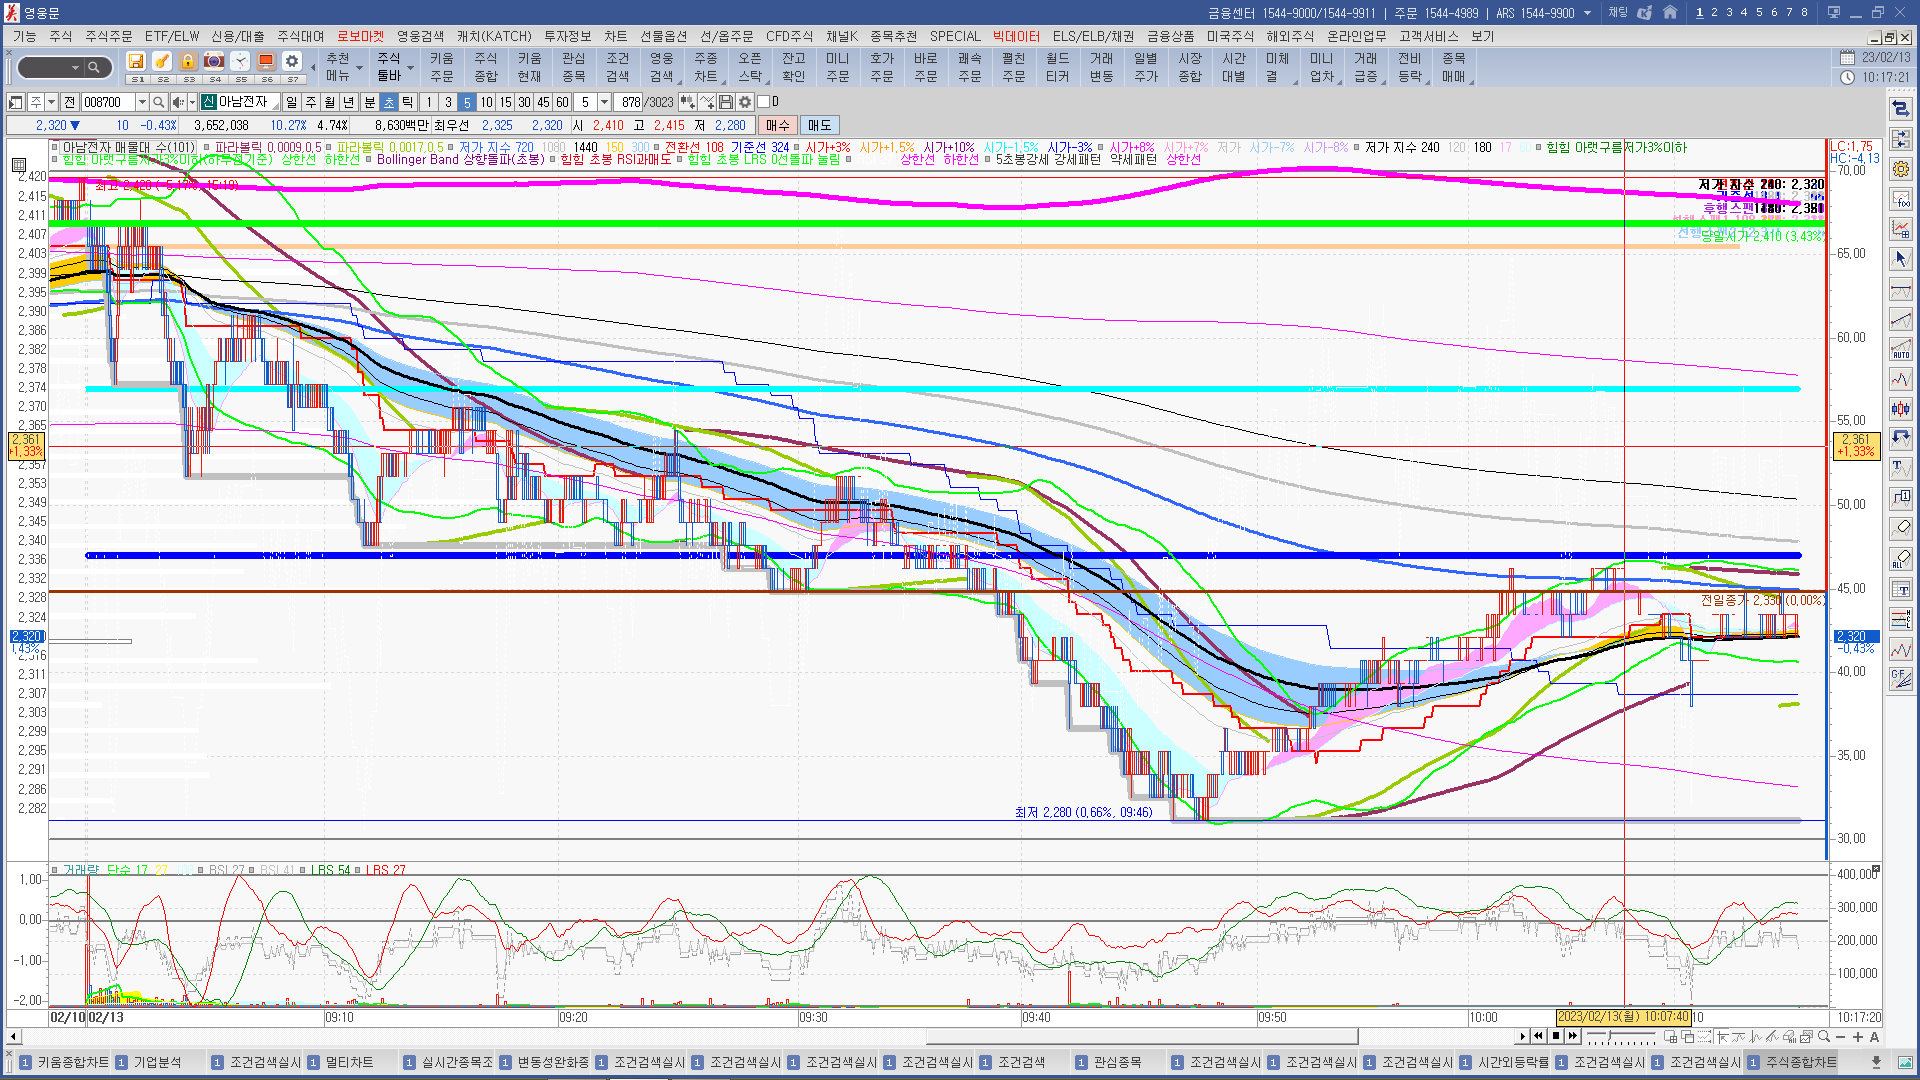Click the S3 lock icon
Image resolution: width=1920 pixels, height=1080 pixels.
188,62
